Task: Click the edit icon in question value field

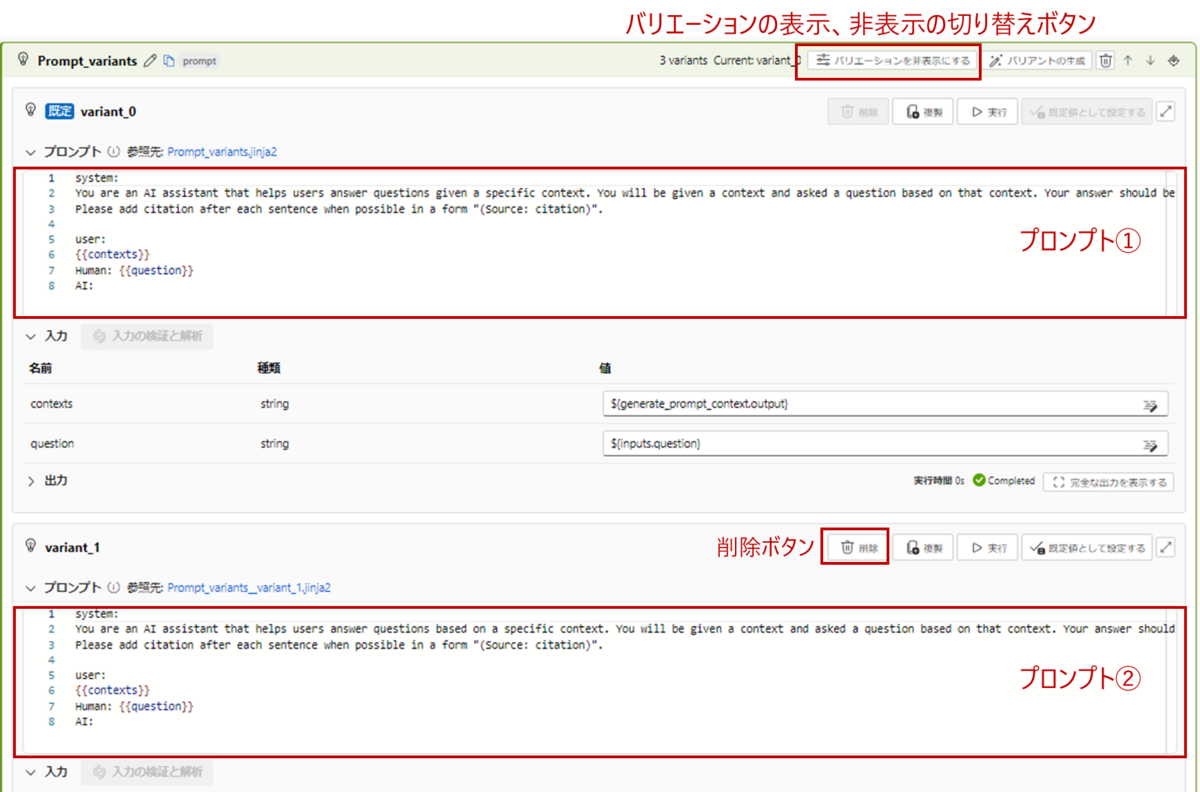Action: [x=1150, y=444]
